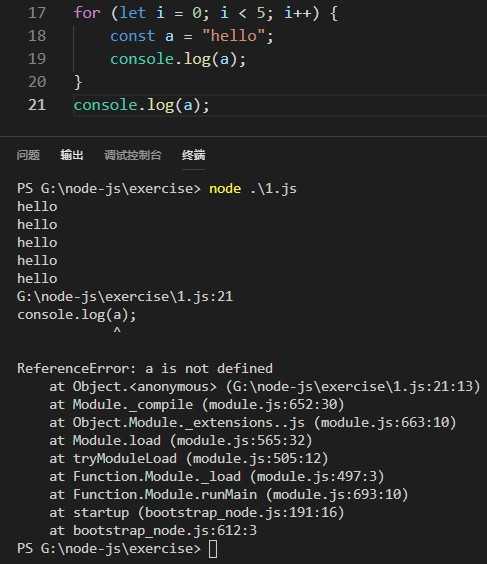Click the Object.Module._extensions..js stack line
The image size is (487, 564).
point(252,423)
